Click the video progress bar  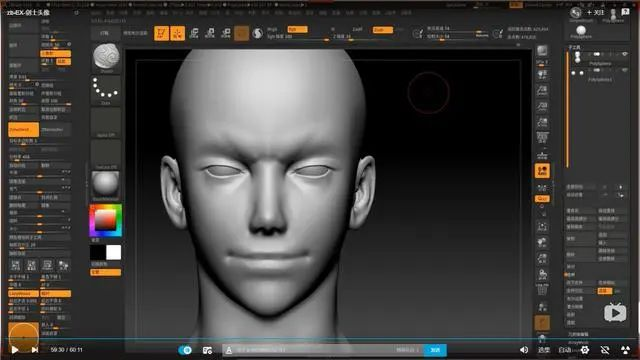[320, 339]
